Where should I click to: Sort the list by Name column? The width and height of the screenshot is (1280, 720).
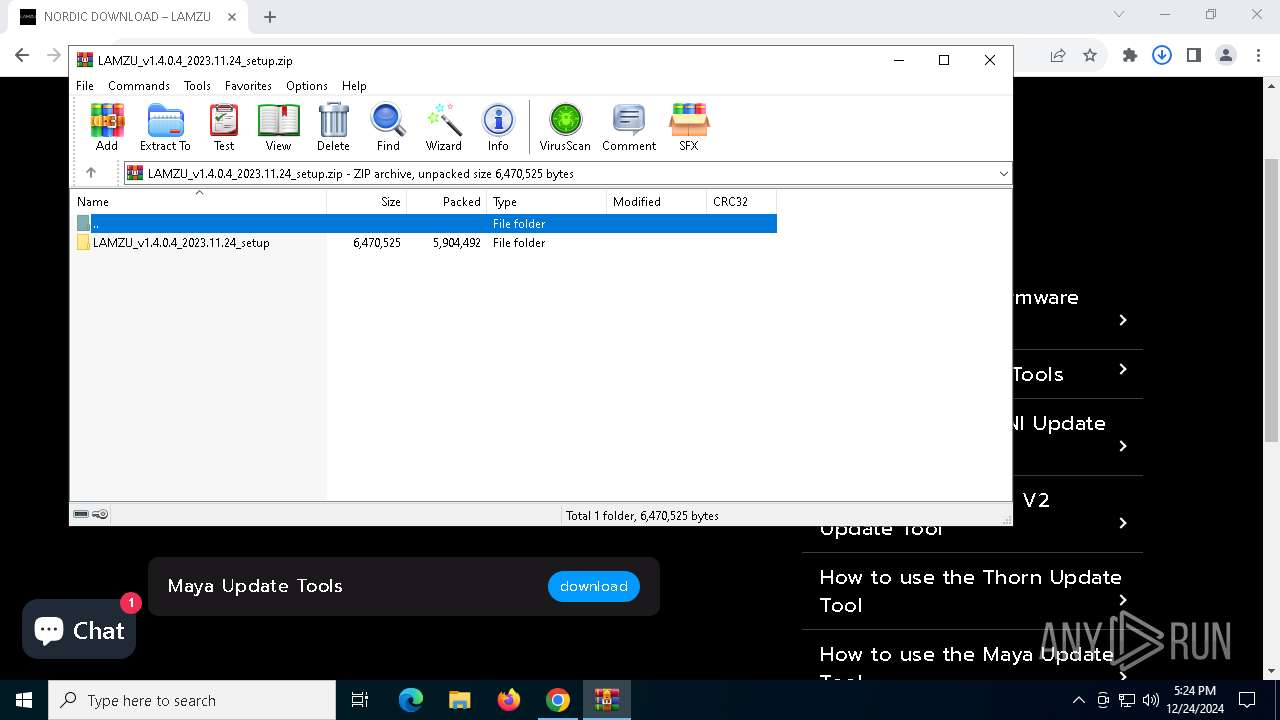(x=198, y=202)
